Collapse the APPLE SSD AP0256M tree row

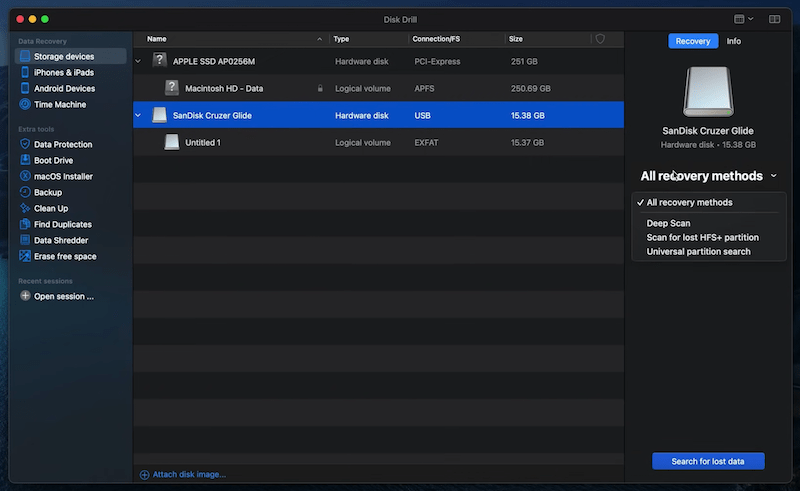click(139, 61)
